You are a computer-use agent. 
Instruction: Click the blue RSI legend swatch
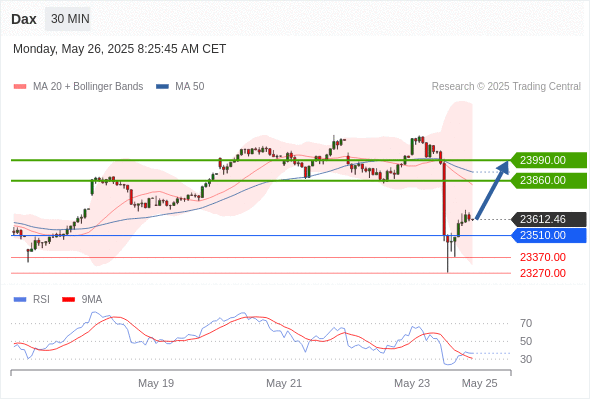click(x=20, y=300)
